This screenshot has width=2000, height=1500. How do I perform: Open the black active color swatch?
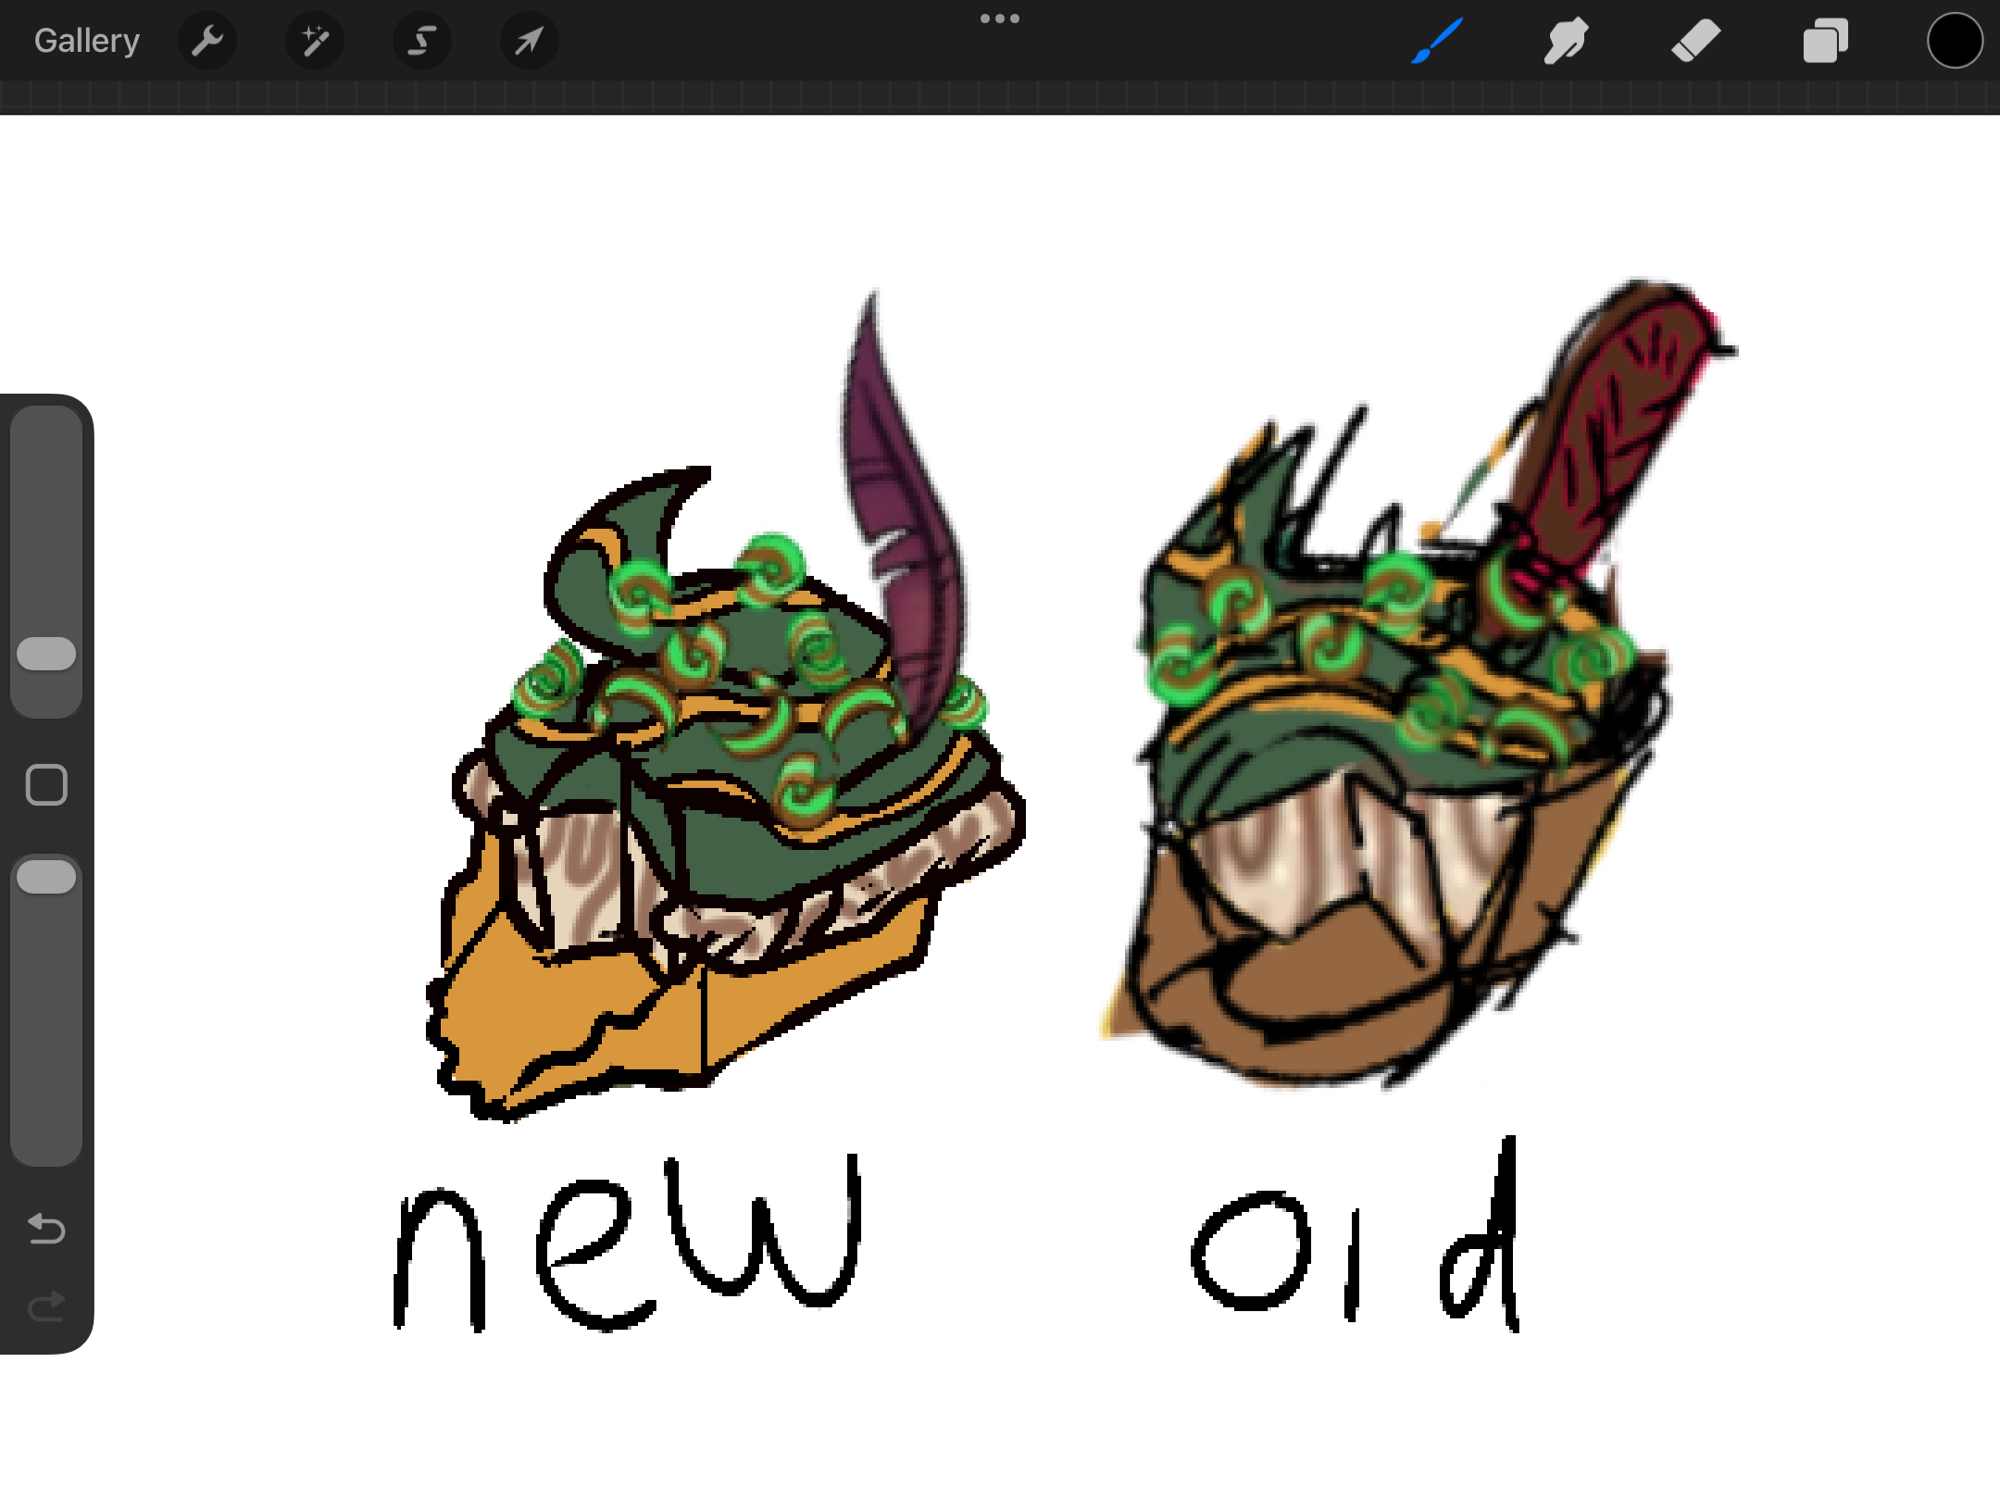(x=1954, y=41)
